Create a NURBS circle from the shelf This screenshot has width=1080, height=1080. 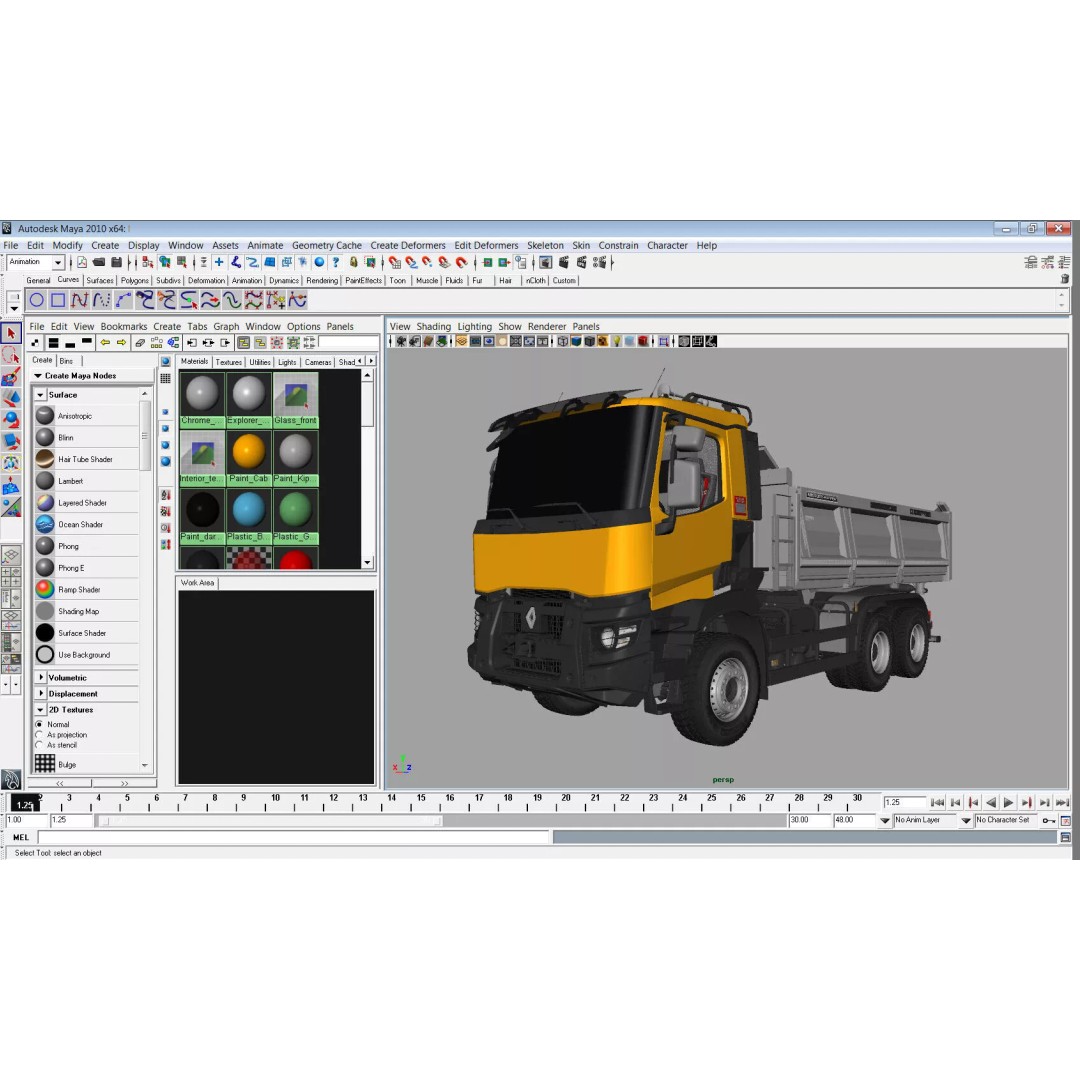pos(37,300)
